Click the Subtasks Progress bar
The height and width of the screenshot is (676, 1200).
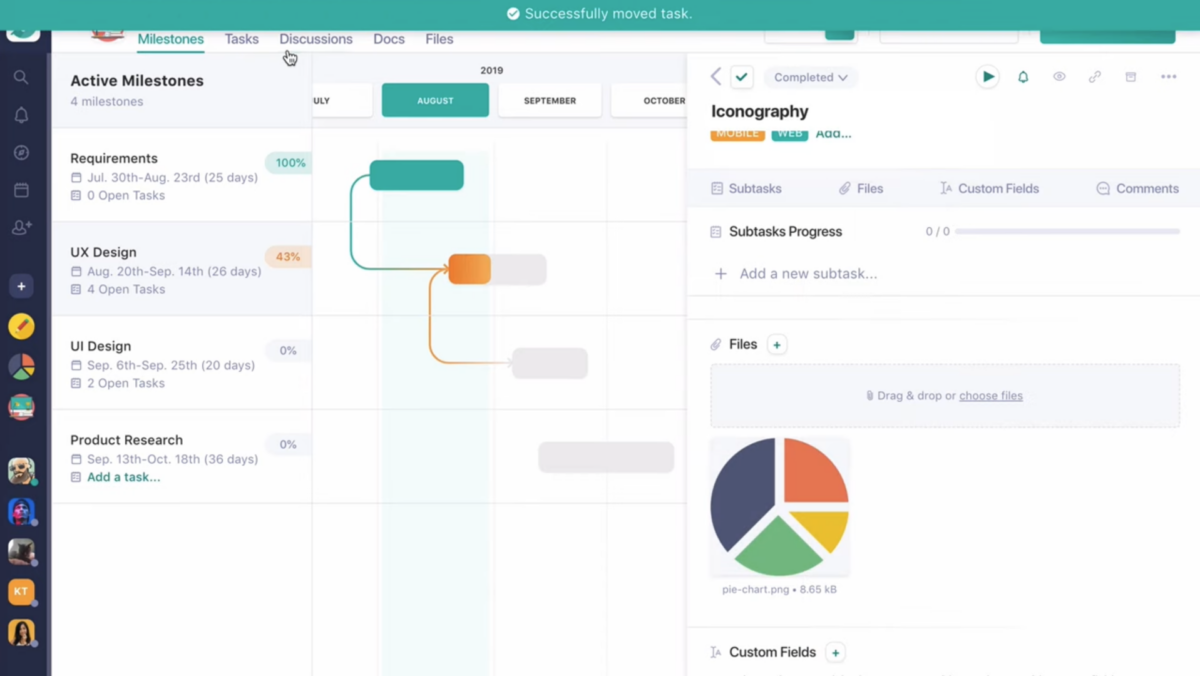tap(1067, 231)
